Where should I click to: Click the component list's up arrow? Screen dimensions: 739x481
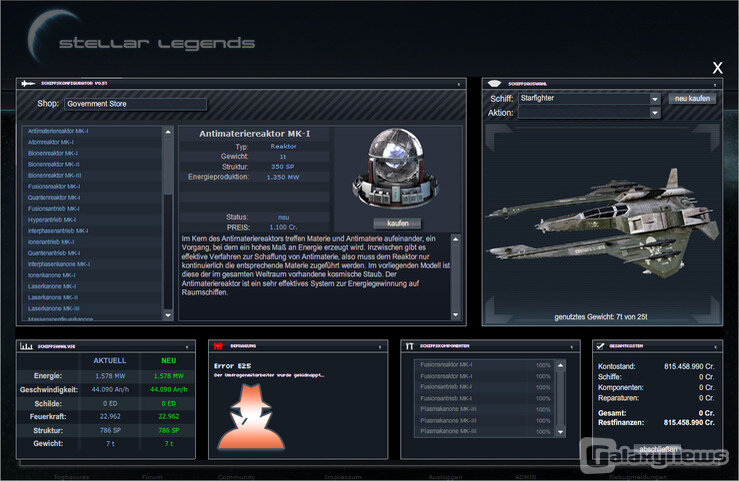[x=168, y=132]
